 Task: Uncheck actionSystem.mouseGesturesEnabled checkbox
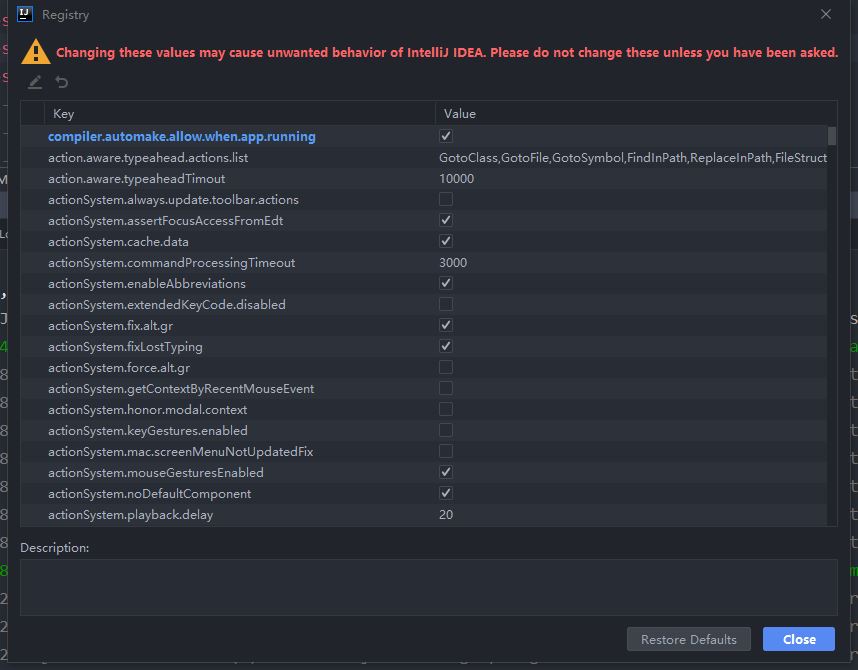point(446,473)
